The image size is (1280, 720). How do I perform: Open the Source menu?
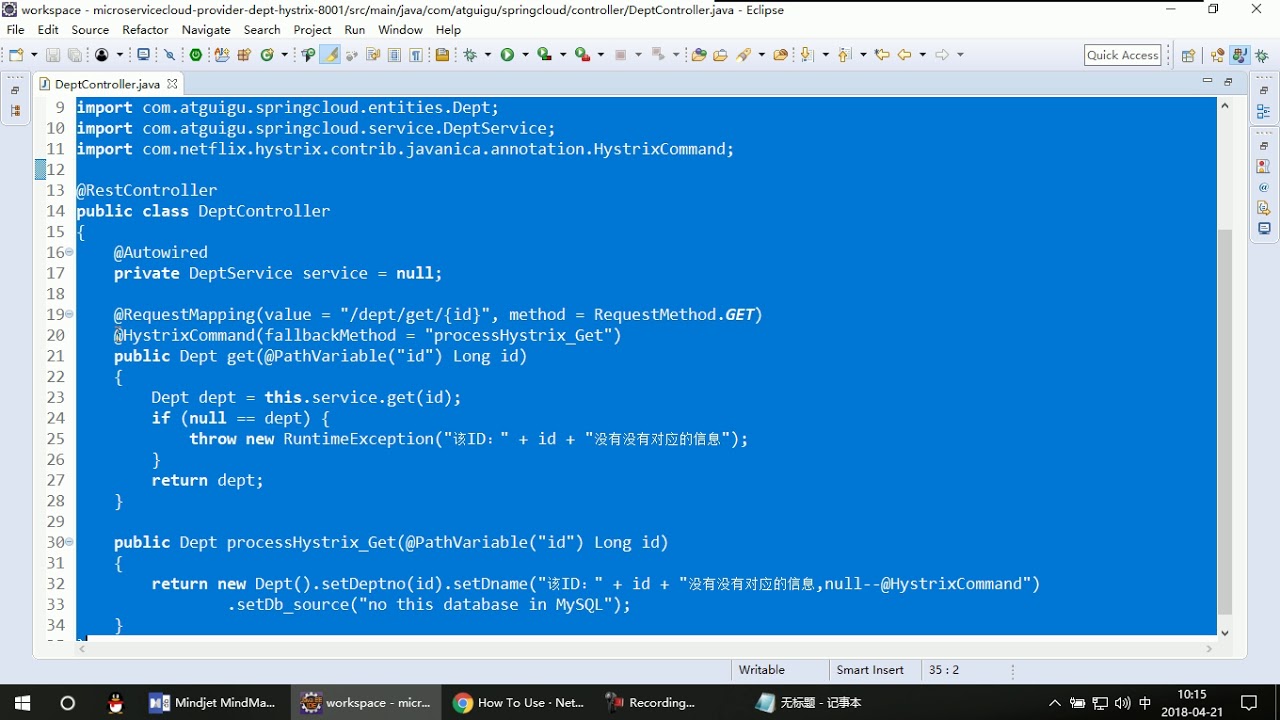click(90, 30)
